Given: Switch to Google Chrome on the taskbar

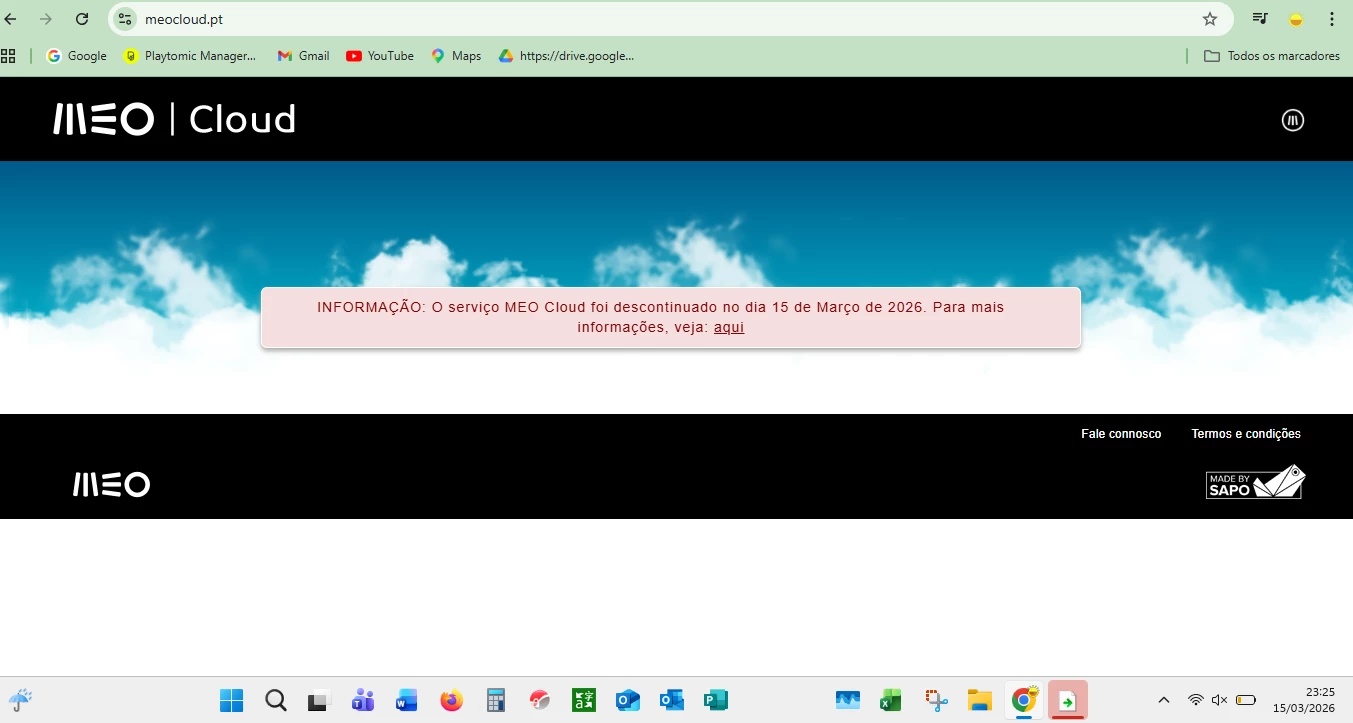Looking at the screenshot, I should (x=1024, y=700).
